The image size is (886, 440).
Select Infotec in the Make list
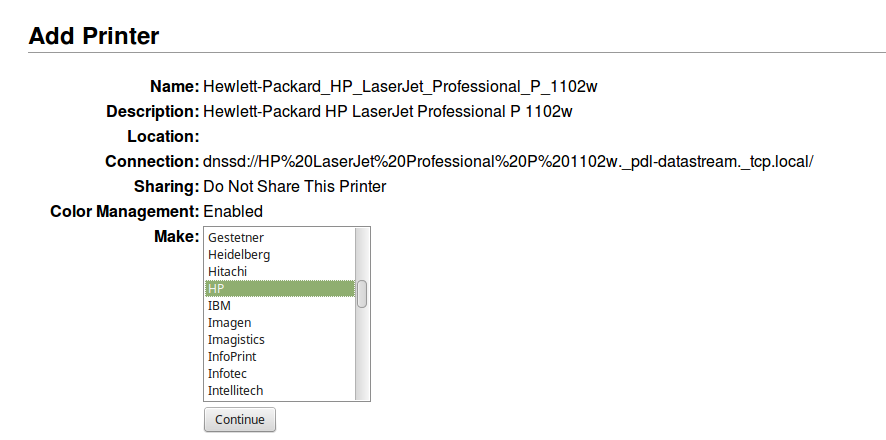[280, 373]
